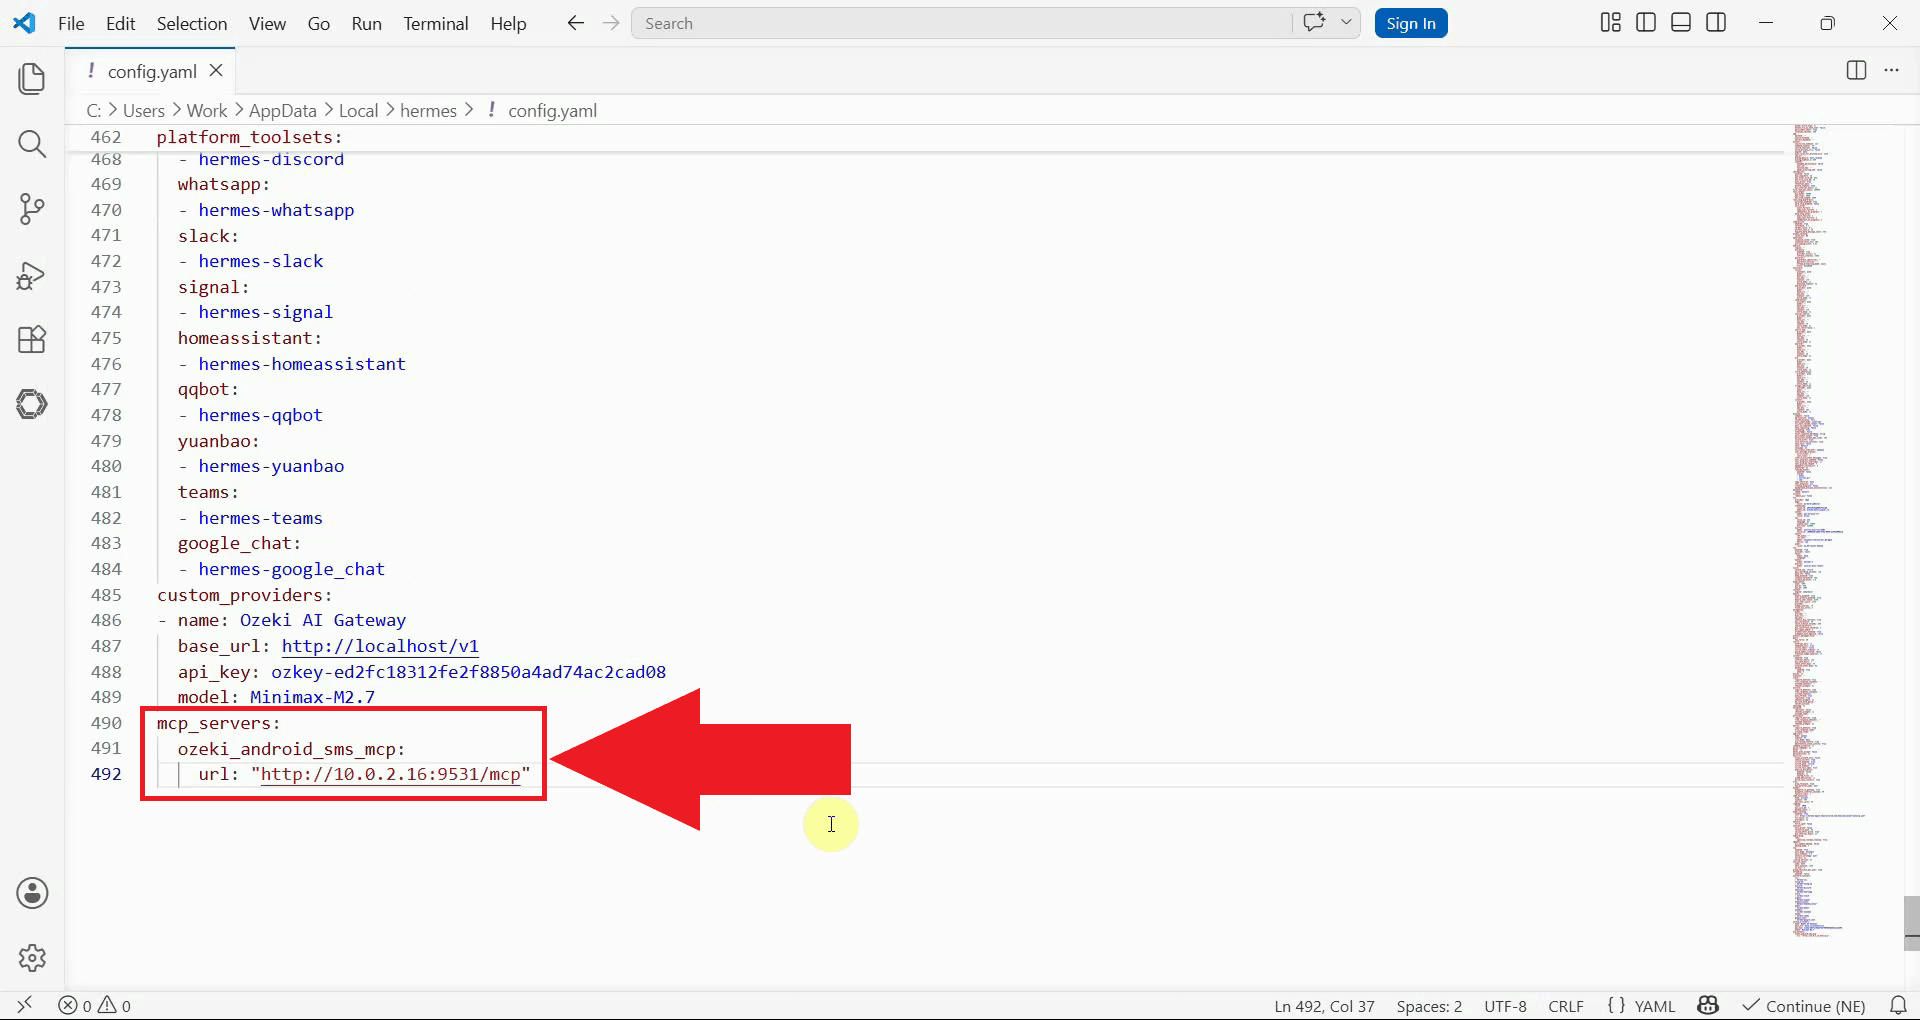Go back with the left arrow
This screenshot has height=1020, width=1920.
tap(575, 23)
